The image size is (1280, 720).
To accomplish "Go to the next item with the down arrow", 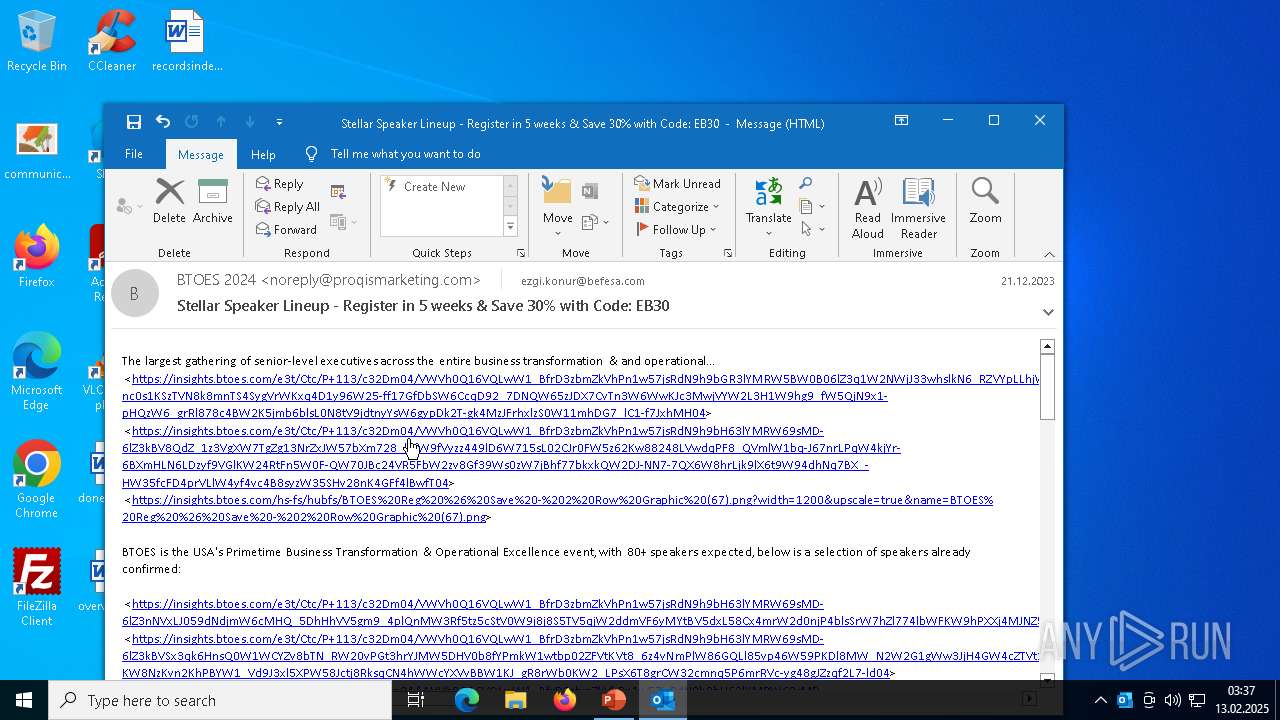I will point(250,122).
